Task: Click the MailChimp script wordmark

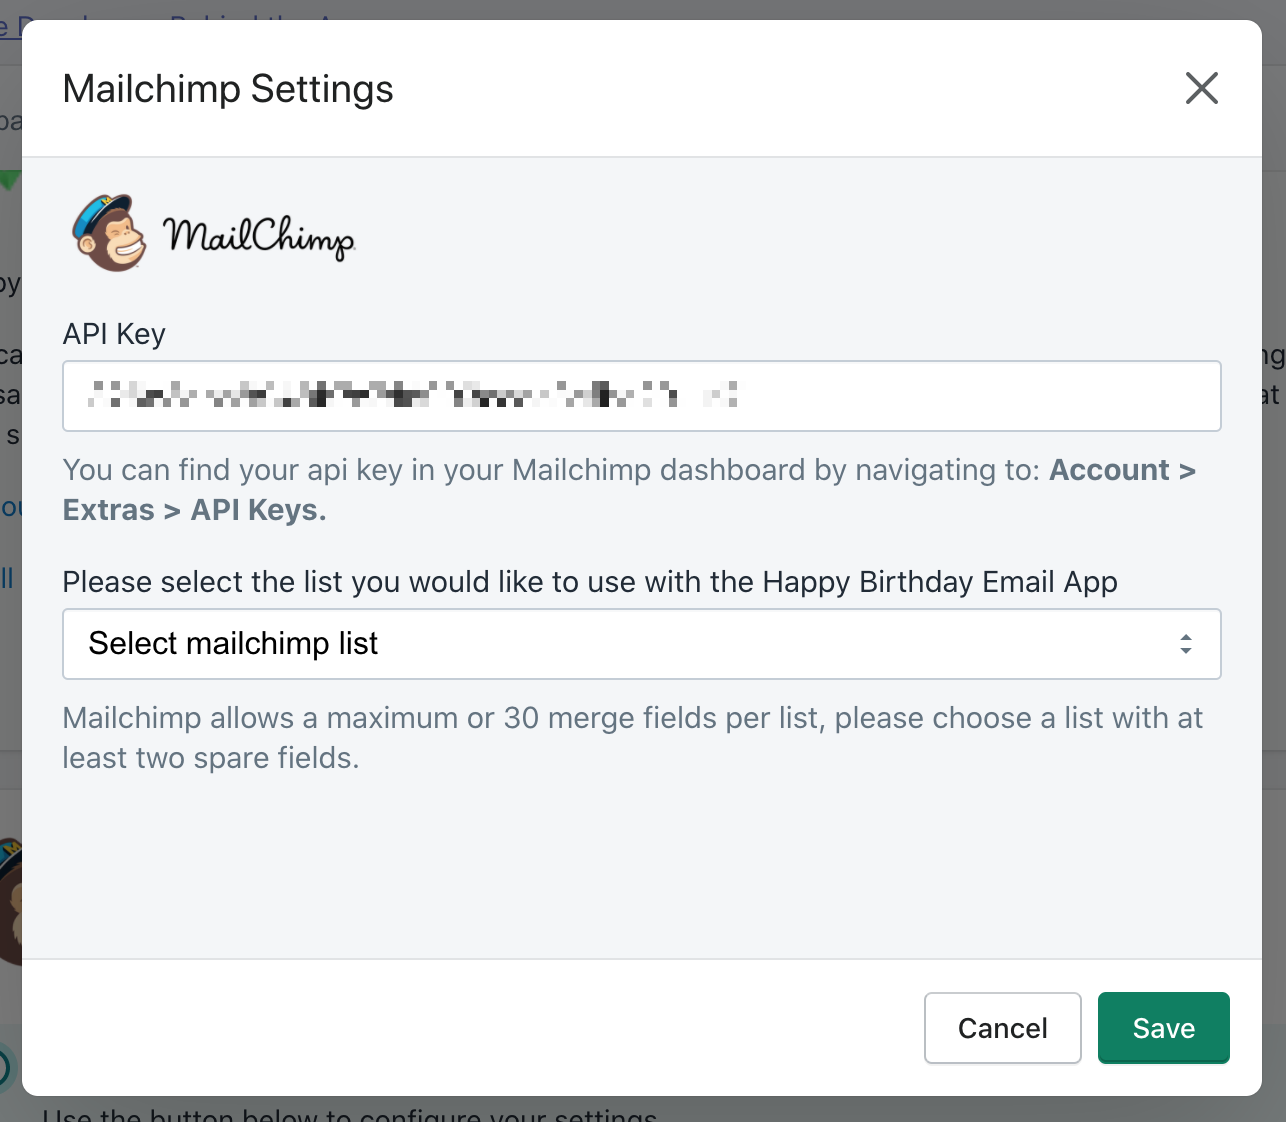Action: pos(259,237)
